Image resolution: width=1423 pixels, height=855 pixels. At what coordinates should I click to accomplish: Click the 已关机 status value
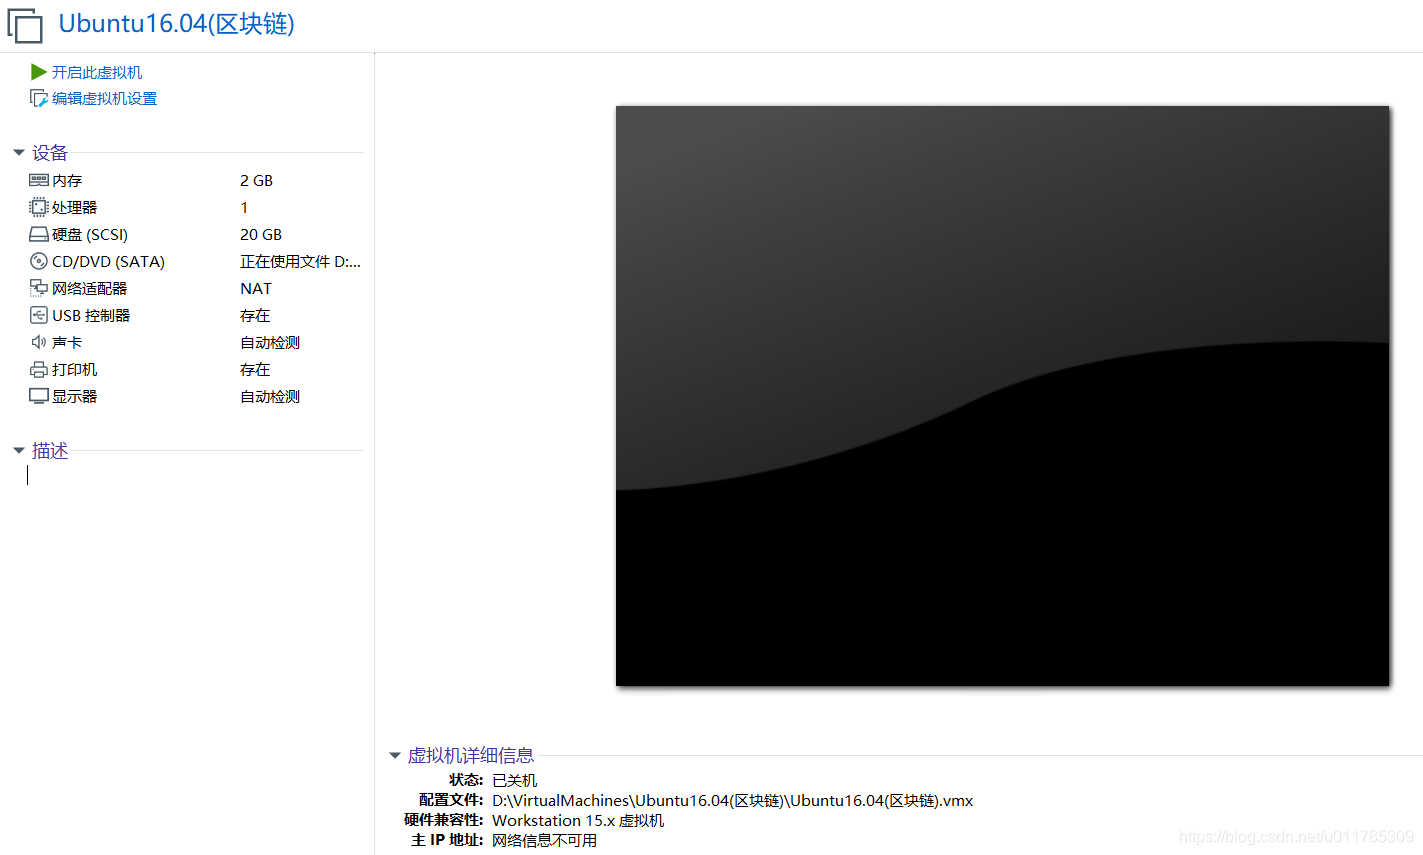(x=514, y=780)
